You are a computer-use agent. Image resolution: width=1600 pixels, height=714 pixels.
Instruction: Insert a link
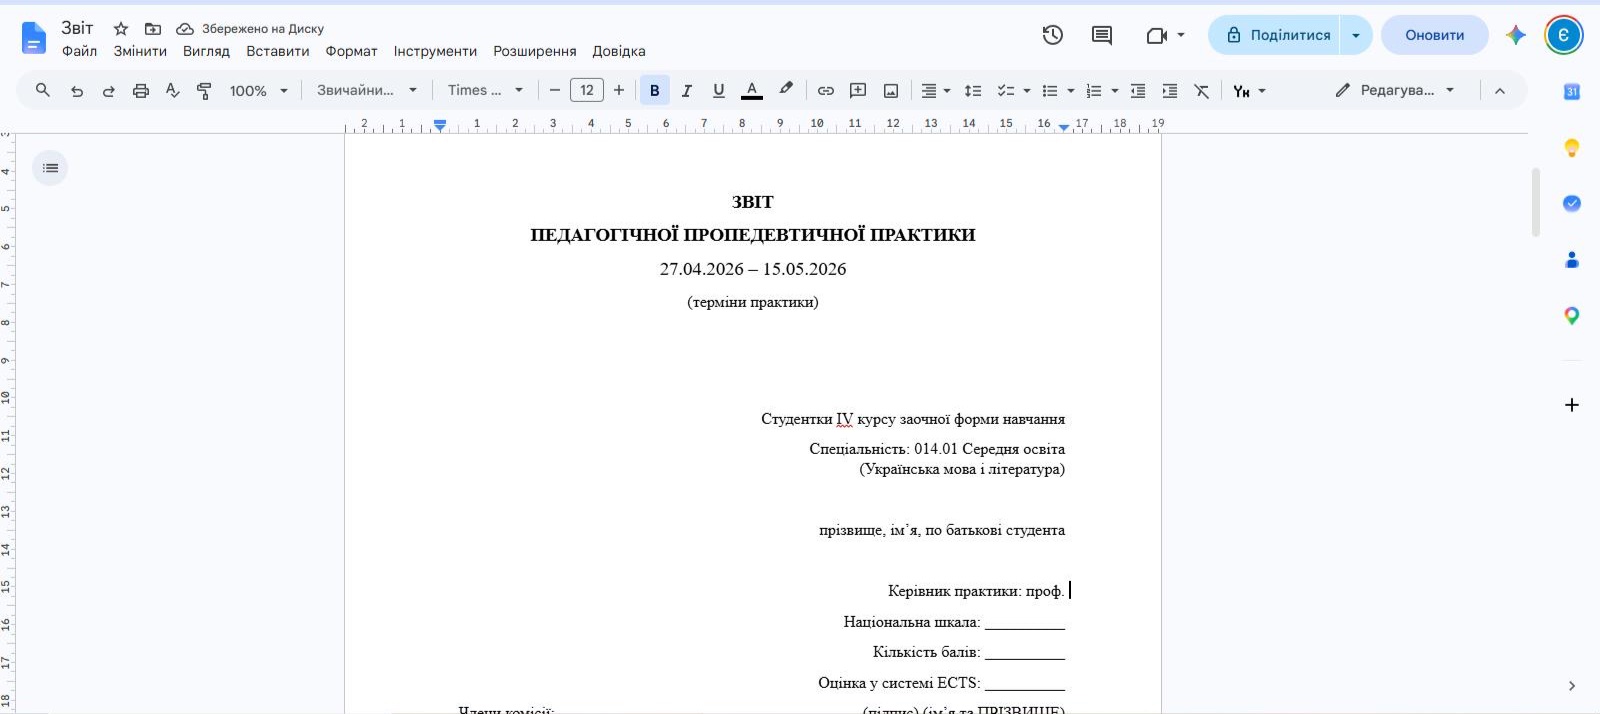(826, 90)
